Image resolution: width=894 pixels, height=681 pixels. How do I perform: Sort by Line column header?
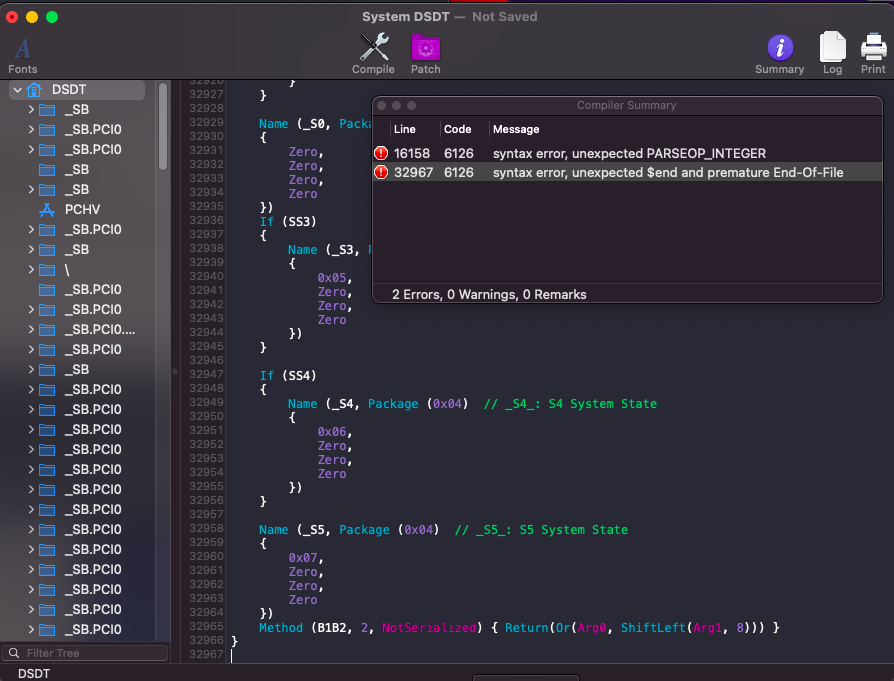405,129
